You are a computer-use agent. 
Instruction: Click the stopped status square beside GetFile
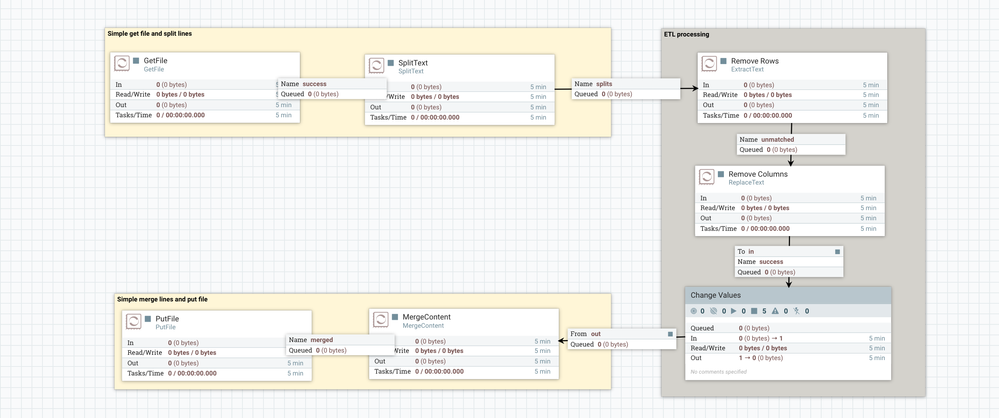[x=136, y=61]
